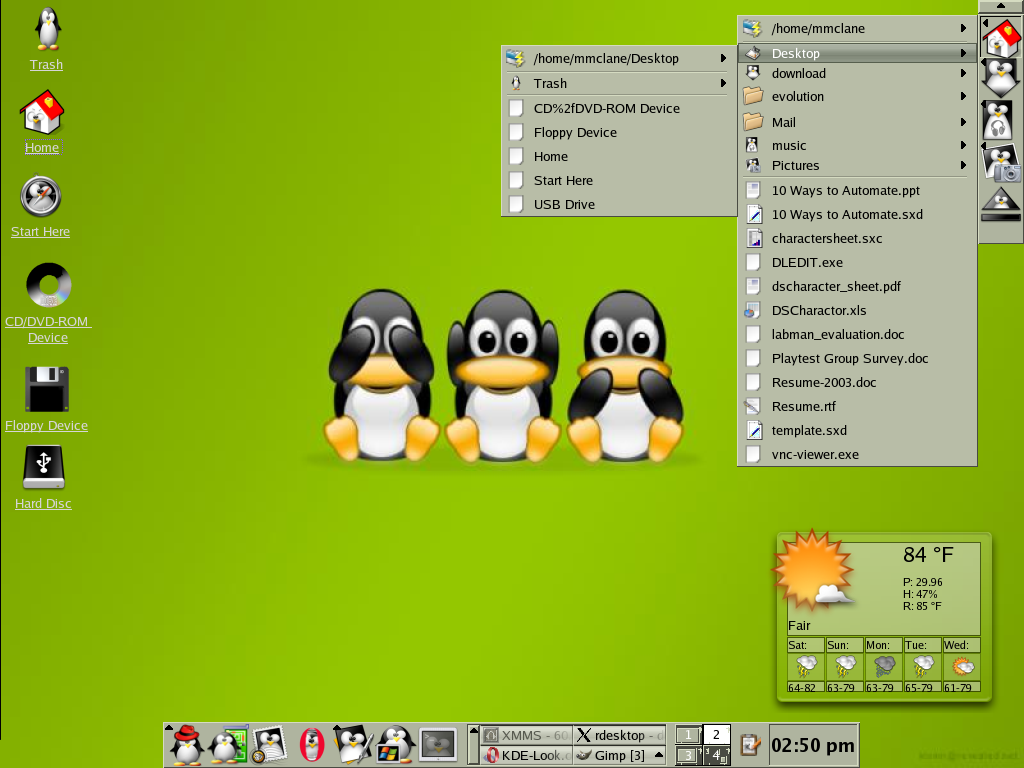Expand the Trash submenu in the Desktop menu

pyautogui.click(x=618, y=83)
